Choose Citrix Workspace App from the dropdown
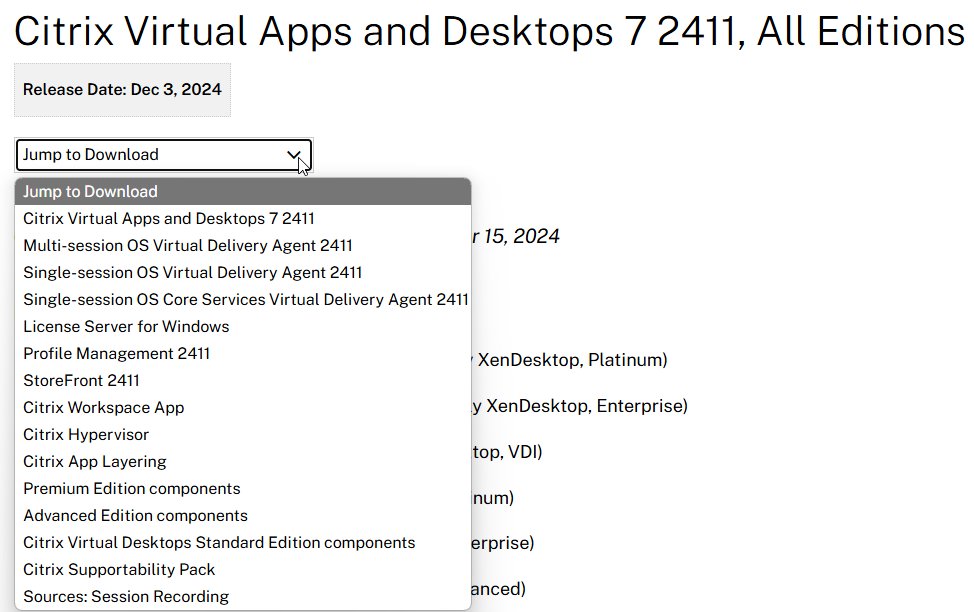Viewport: 974px width, 612px height. coord(103,407)
